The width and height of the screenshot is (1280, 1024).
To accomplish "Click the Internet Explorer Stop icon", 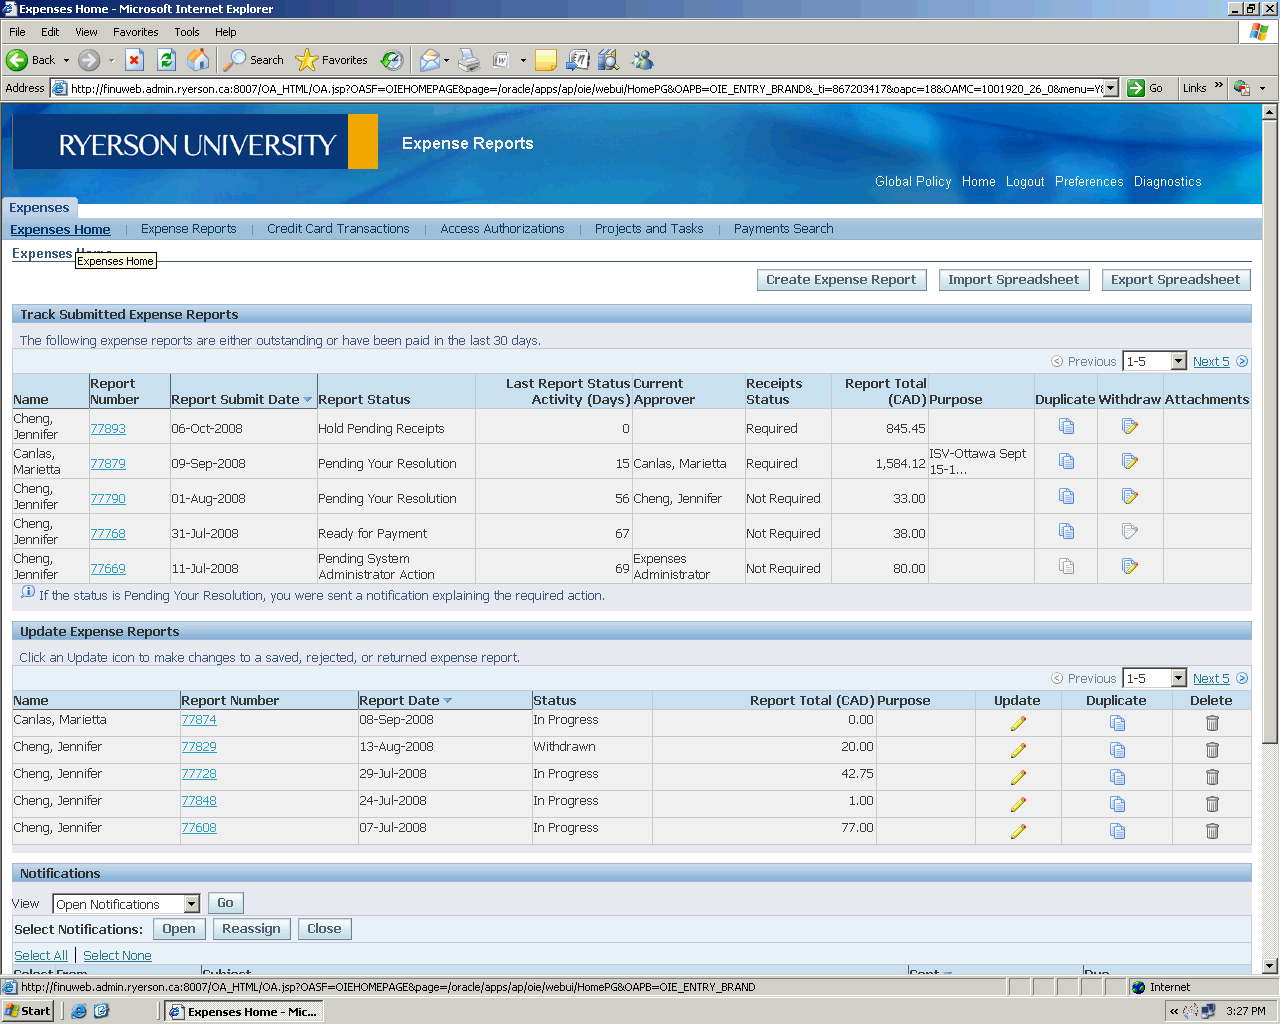I will [x=135, y=60].
